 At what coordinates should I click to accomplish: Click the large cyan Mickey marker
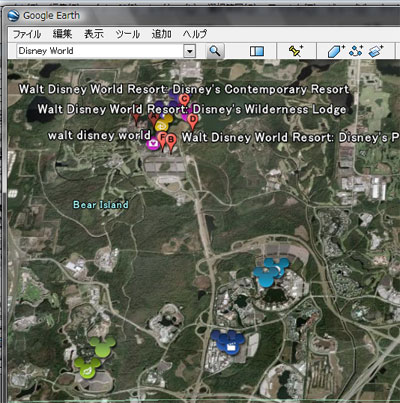pos(270,272)
